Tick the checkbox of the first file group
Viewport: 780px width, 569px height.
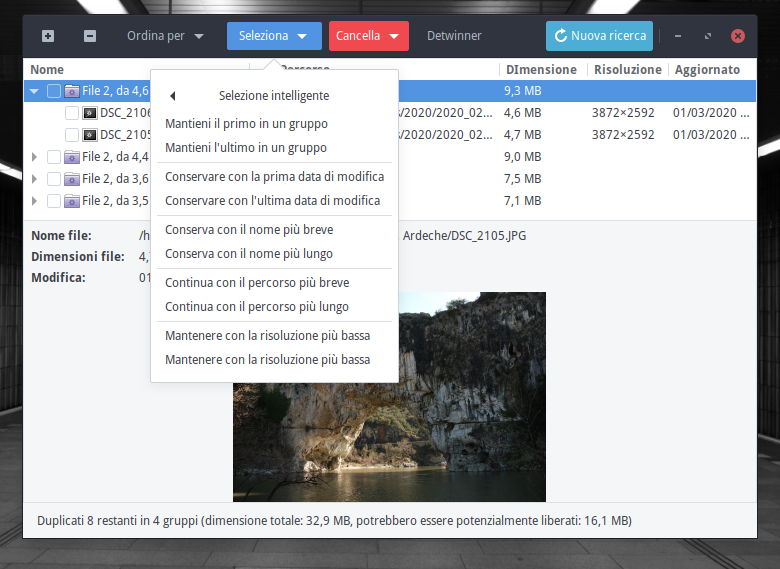pyautogui.click(x=54, y=91)
